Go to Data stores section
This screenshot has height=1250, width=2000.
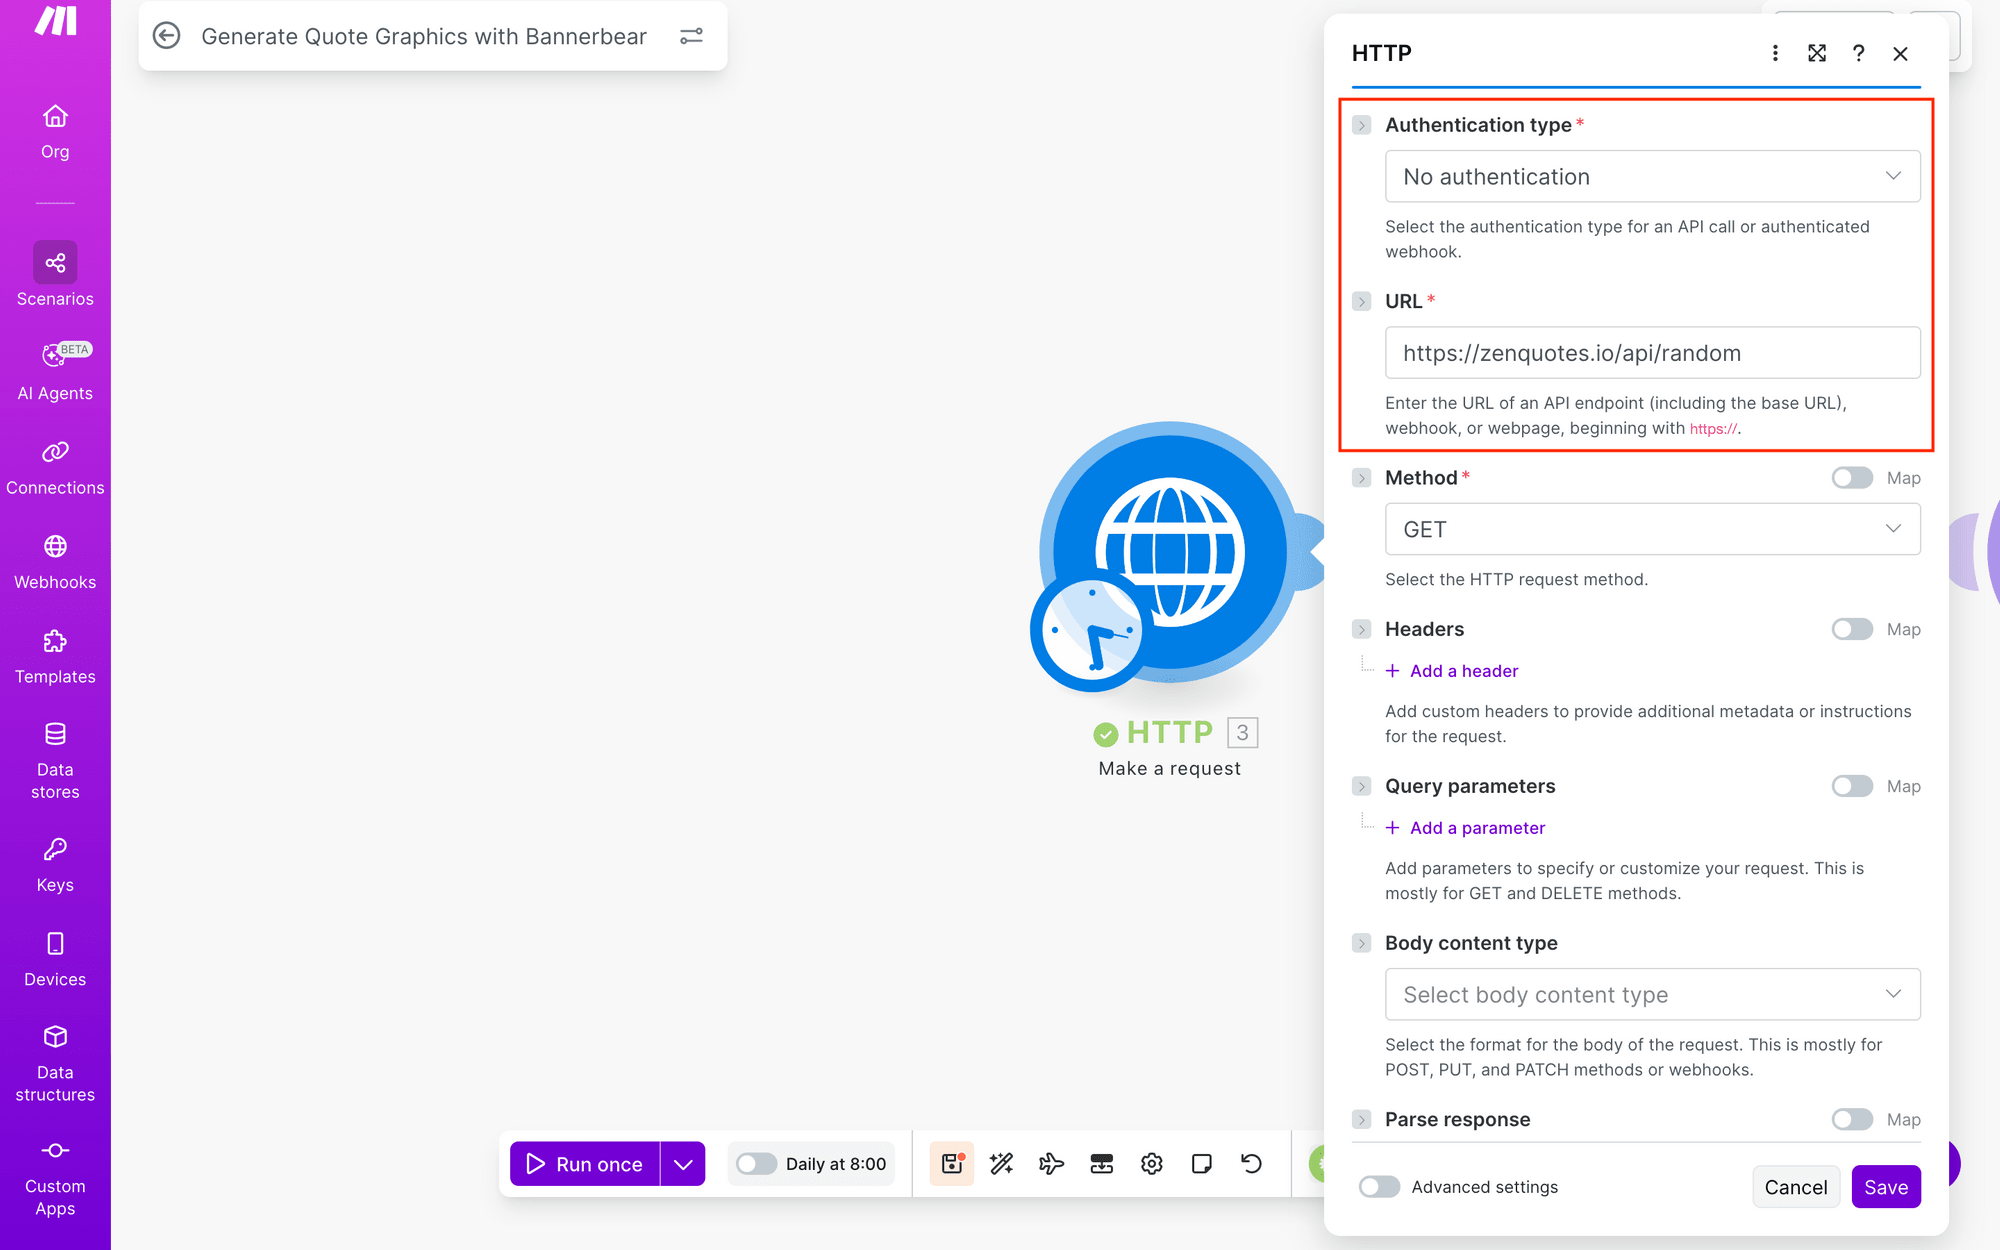[55, 760]
